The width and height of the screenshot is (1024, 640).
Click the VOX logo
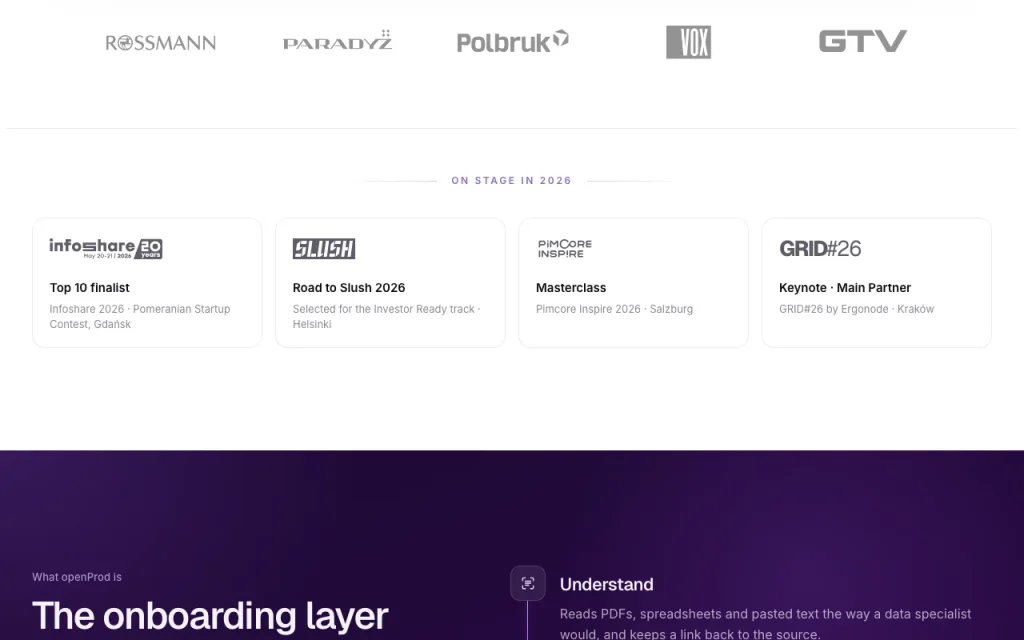pyautogui.click(x=688, y=42)
